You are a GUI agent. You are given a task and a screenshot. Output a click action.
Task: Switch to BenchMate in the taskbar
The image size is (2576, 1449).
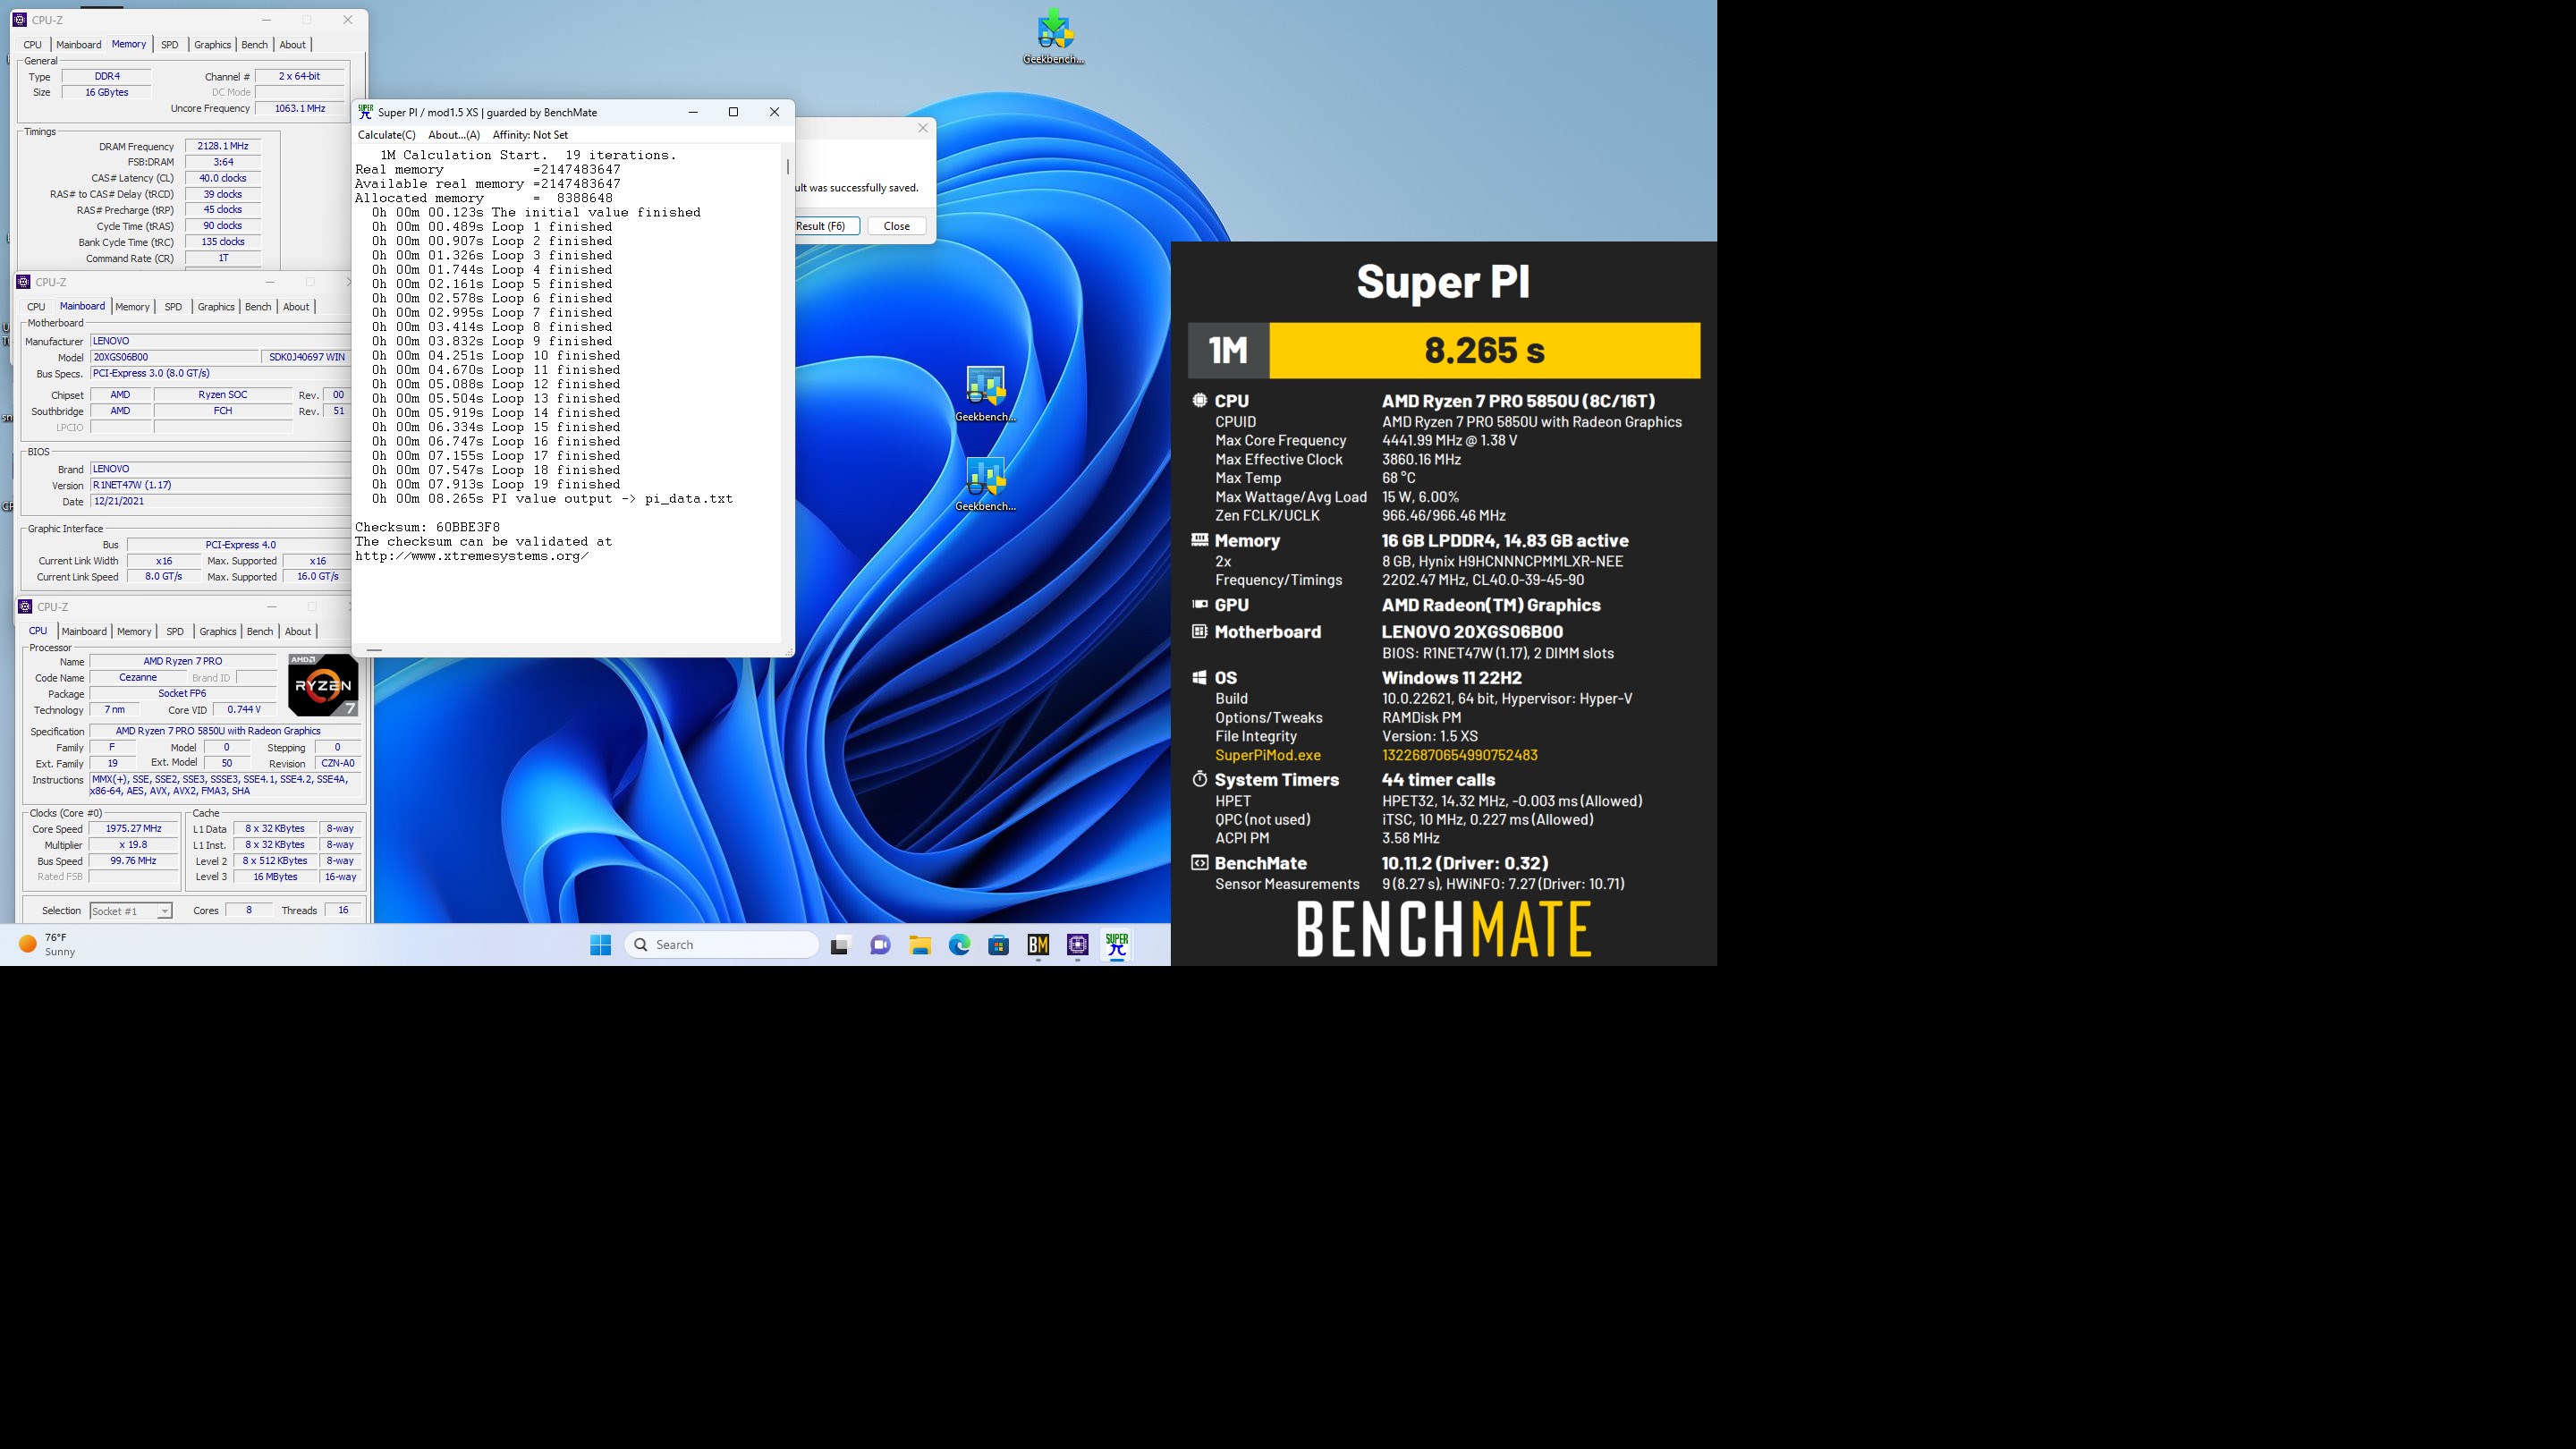coord(1038,945)
